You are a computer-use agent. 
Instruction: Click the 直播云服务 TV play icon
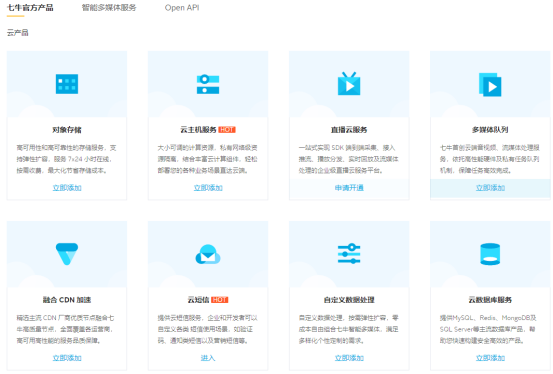349,84
